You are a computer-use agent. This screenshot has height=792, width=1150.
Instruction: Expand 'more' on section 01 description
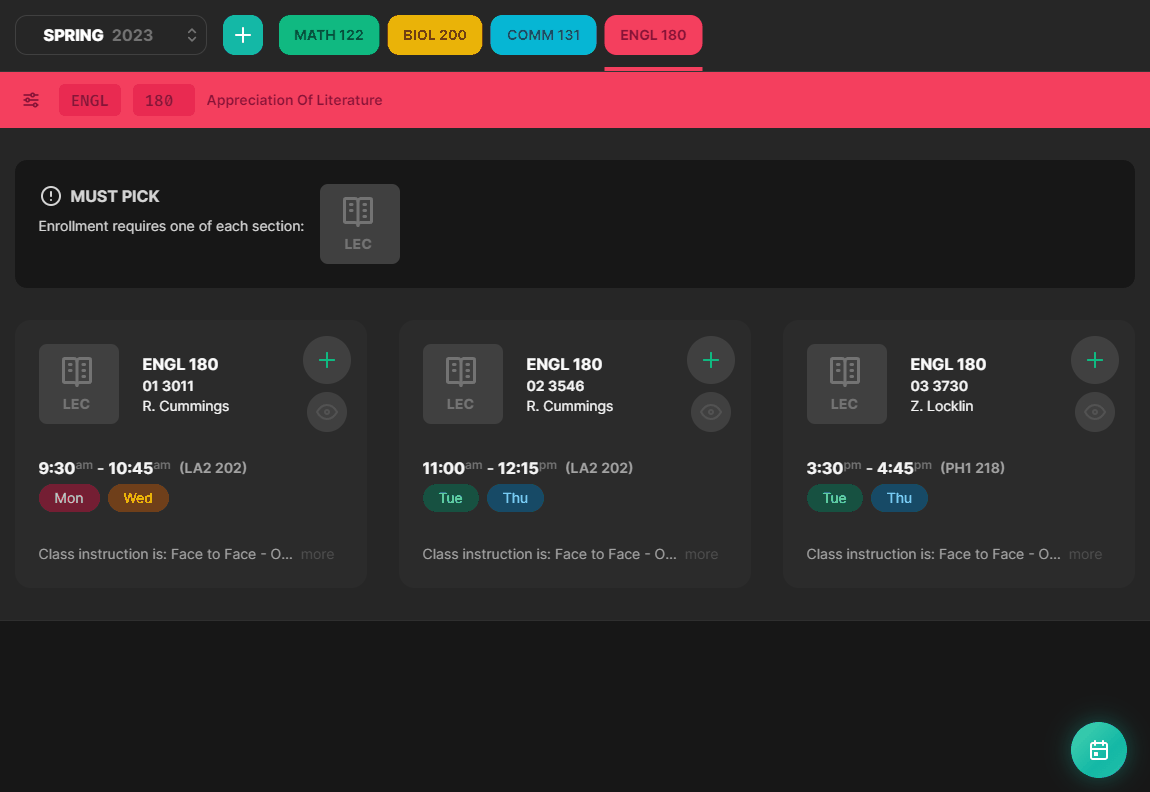click(318, 554)
